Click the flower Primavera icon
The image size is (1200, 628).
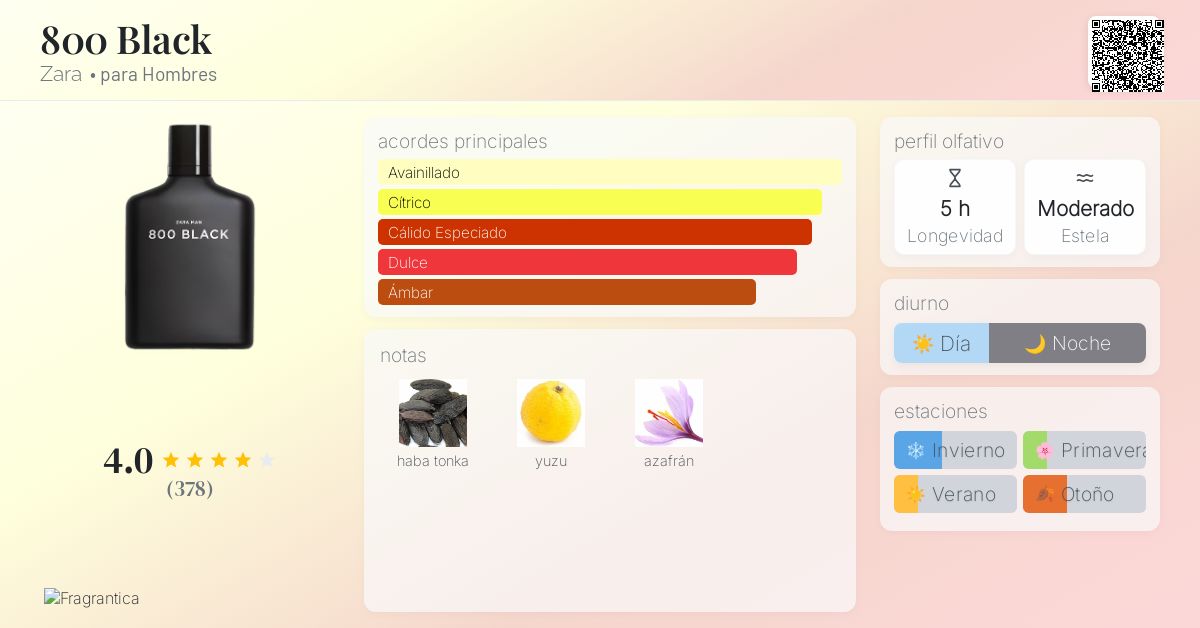tap(1044, 451)
